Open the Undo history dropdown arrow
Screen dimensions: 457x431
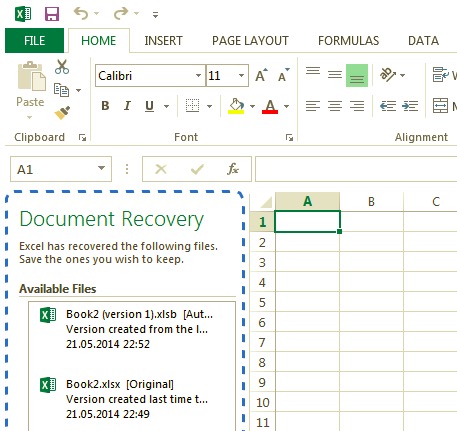[97, 14]
